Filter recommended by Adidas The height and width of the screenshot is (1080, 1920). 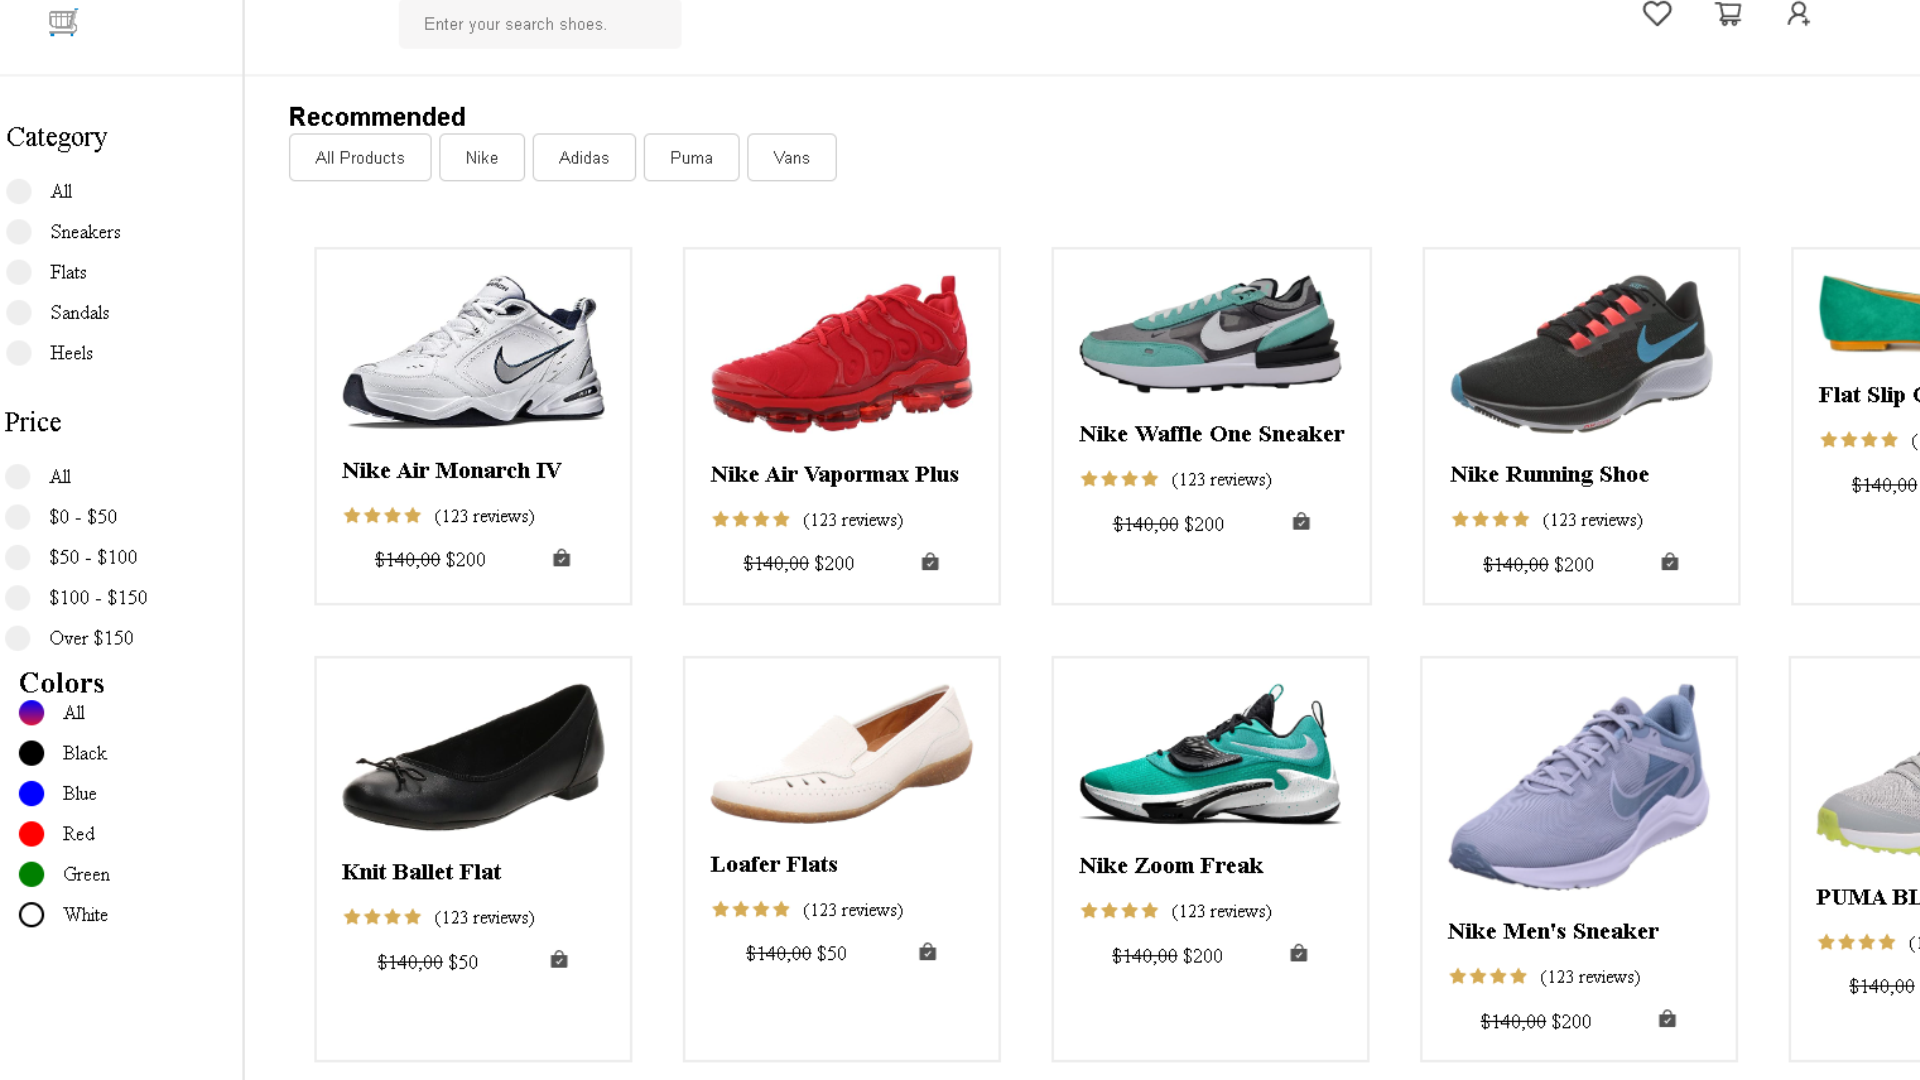(x=584, y=158)
